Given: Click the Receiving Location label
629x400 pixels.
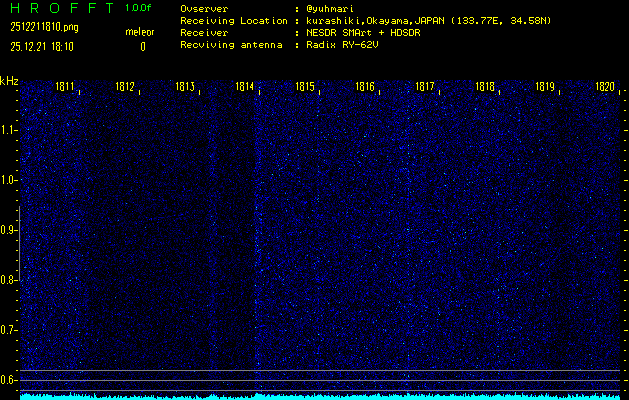Looking at the screenshot, I should click(234, 21).
